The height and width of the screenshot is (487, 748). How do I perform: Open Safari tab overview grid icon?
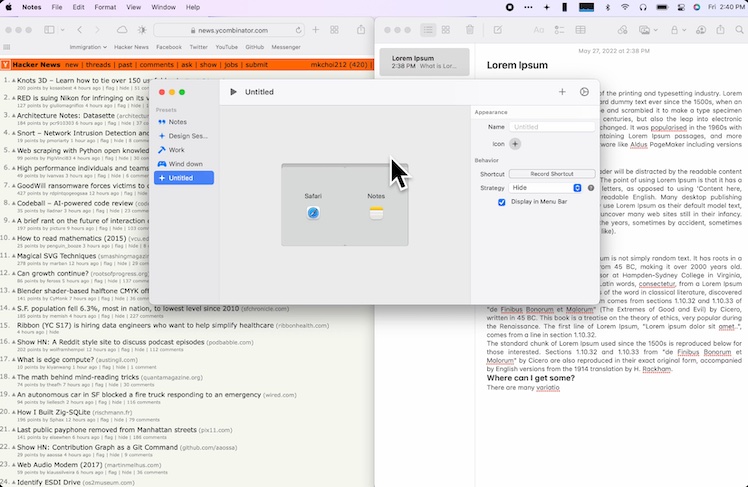336,30
